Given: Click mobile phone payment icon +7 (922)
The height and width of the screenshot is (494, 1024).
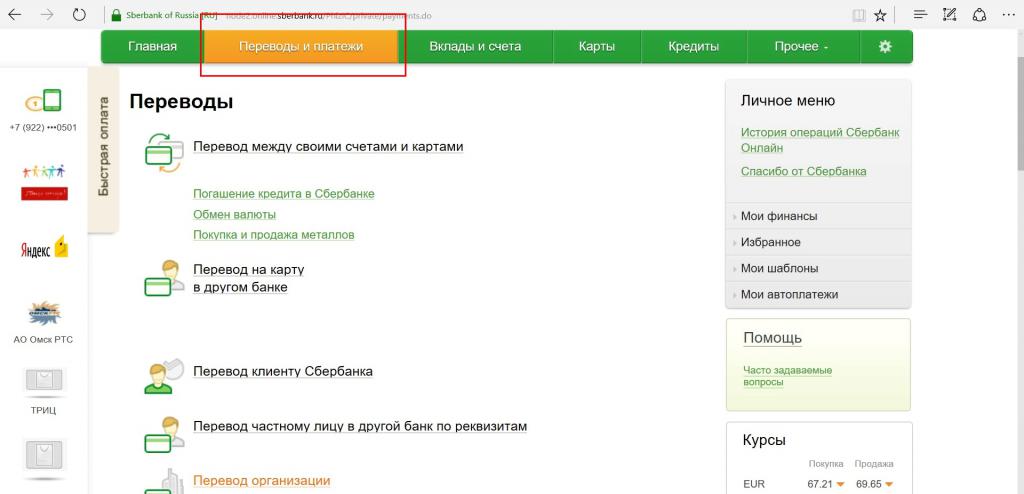Looking at the screenshot, I should 43,101.
